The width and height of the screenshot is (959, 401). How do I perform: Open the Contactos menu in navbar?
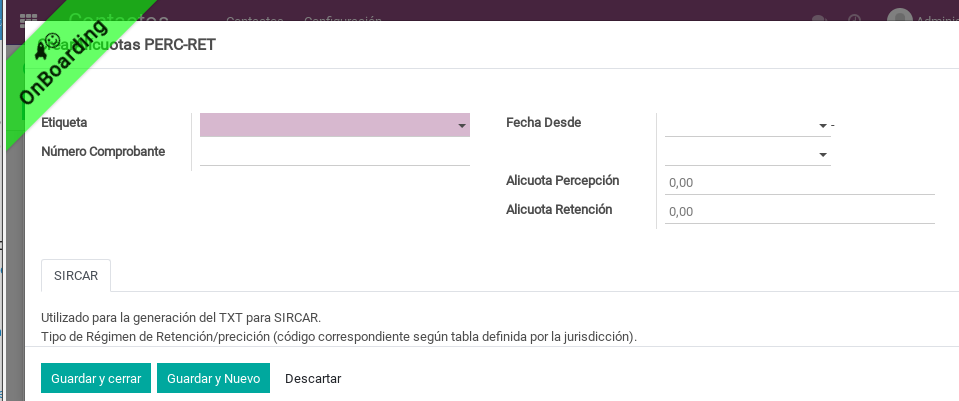254,18
